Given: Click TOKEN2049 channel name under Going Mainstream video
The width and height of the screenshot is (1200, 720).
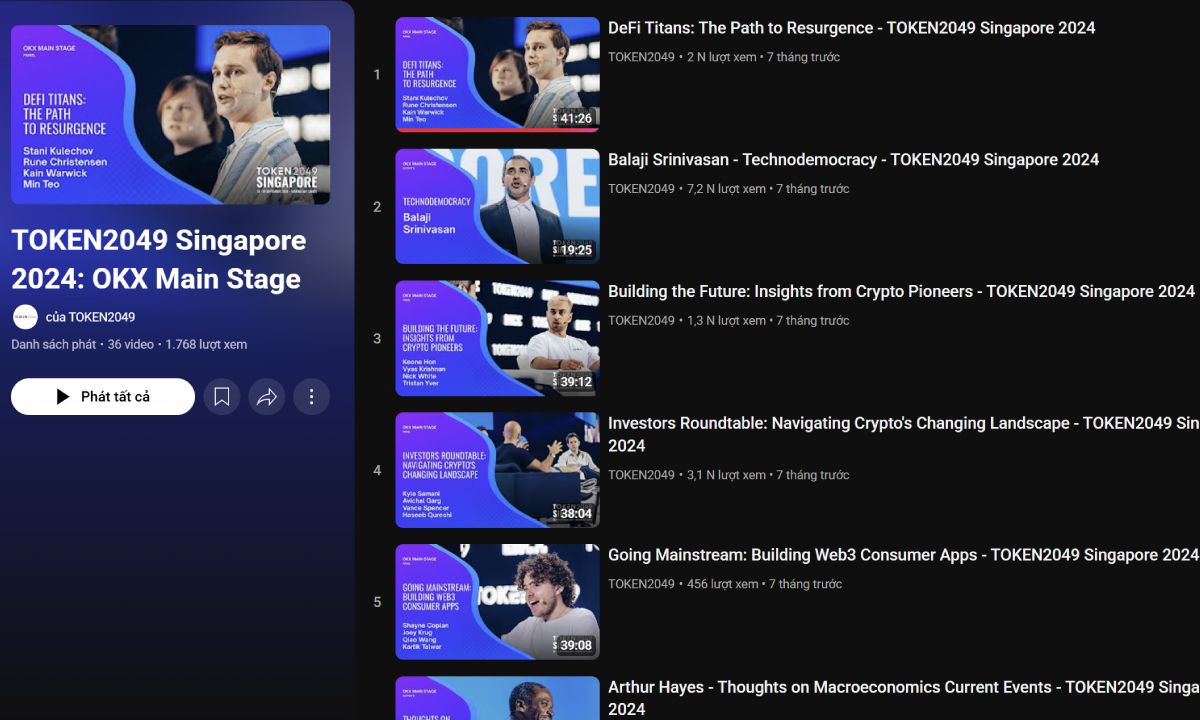Looking at the screenshot, I should coord(641,584).
